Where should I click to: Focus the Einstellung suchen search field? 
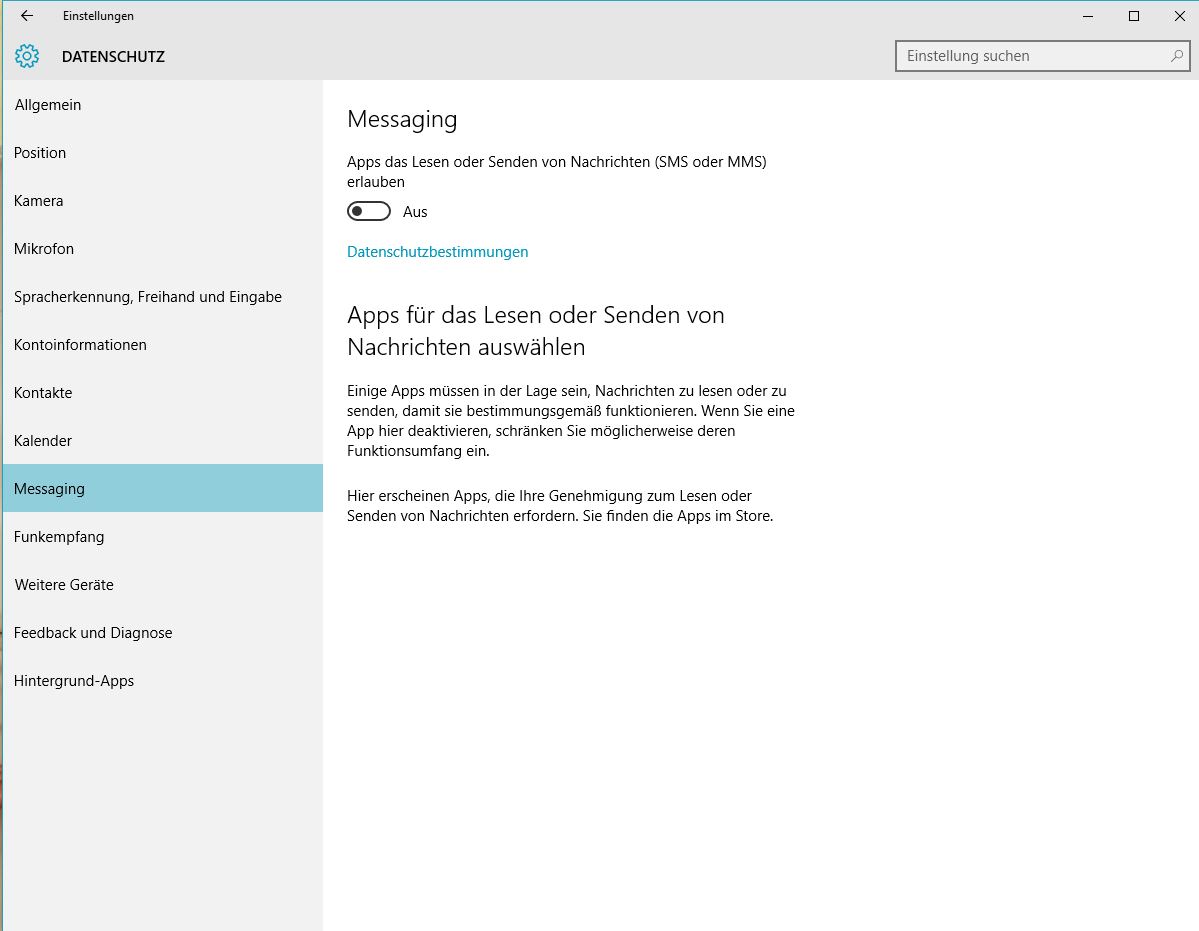(1041, 56)
